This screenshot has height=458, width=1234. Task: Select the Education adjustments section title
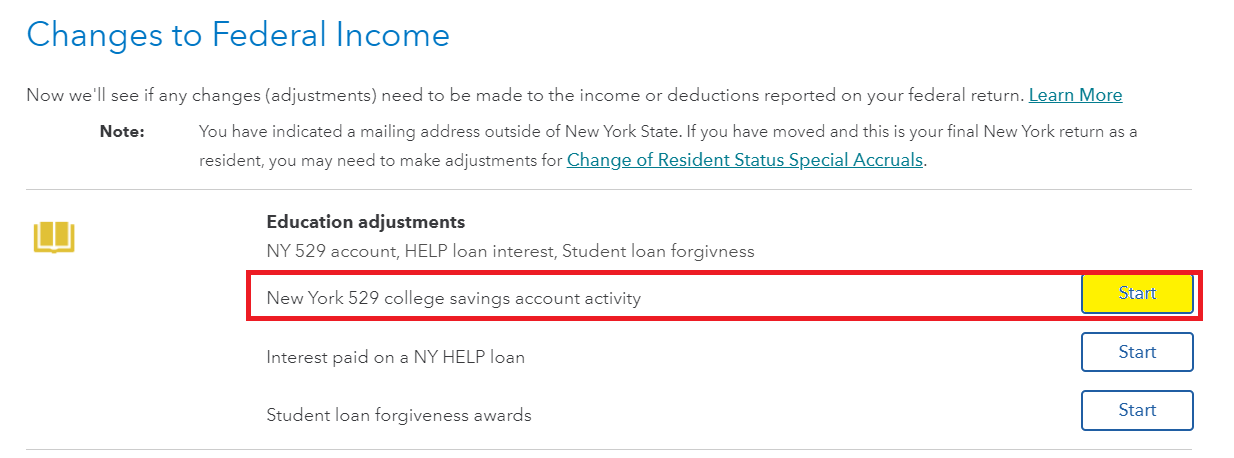(365, 222)
